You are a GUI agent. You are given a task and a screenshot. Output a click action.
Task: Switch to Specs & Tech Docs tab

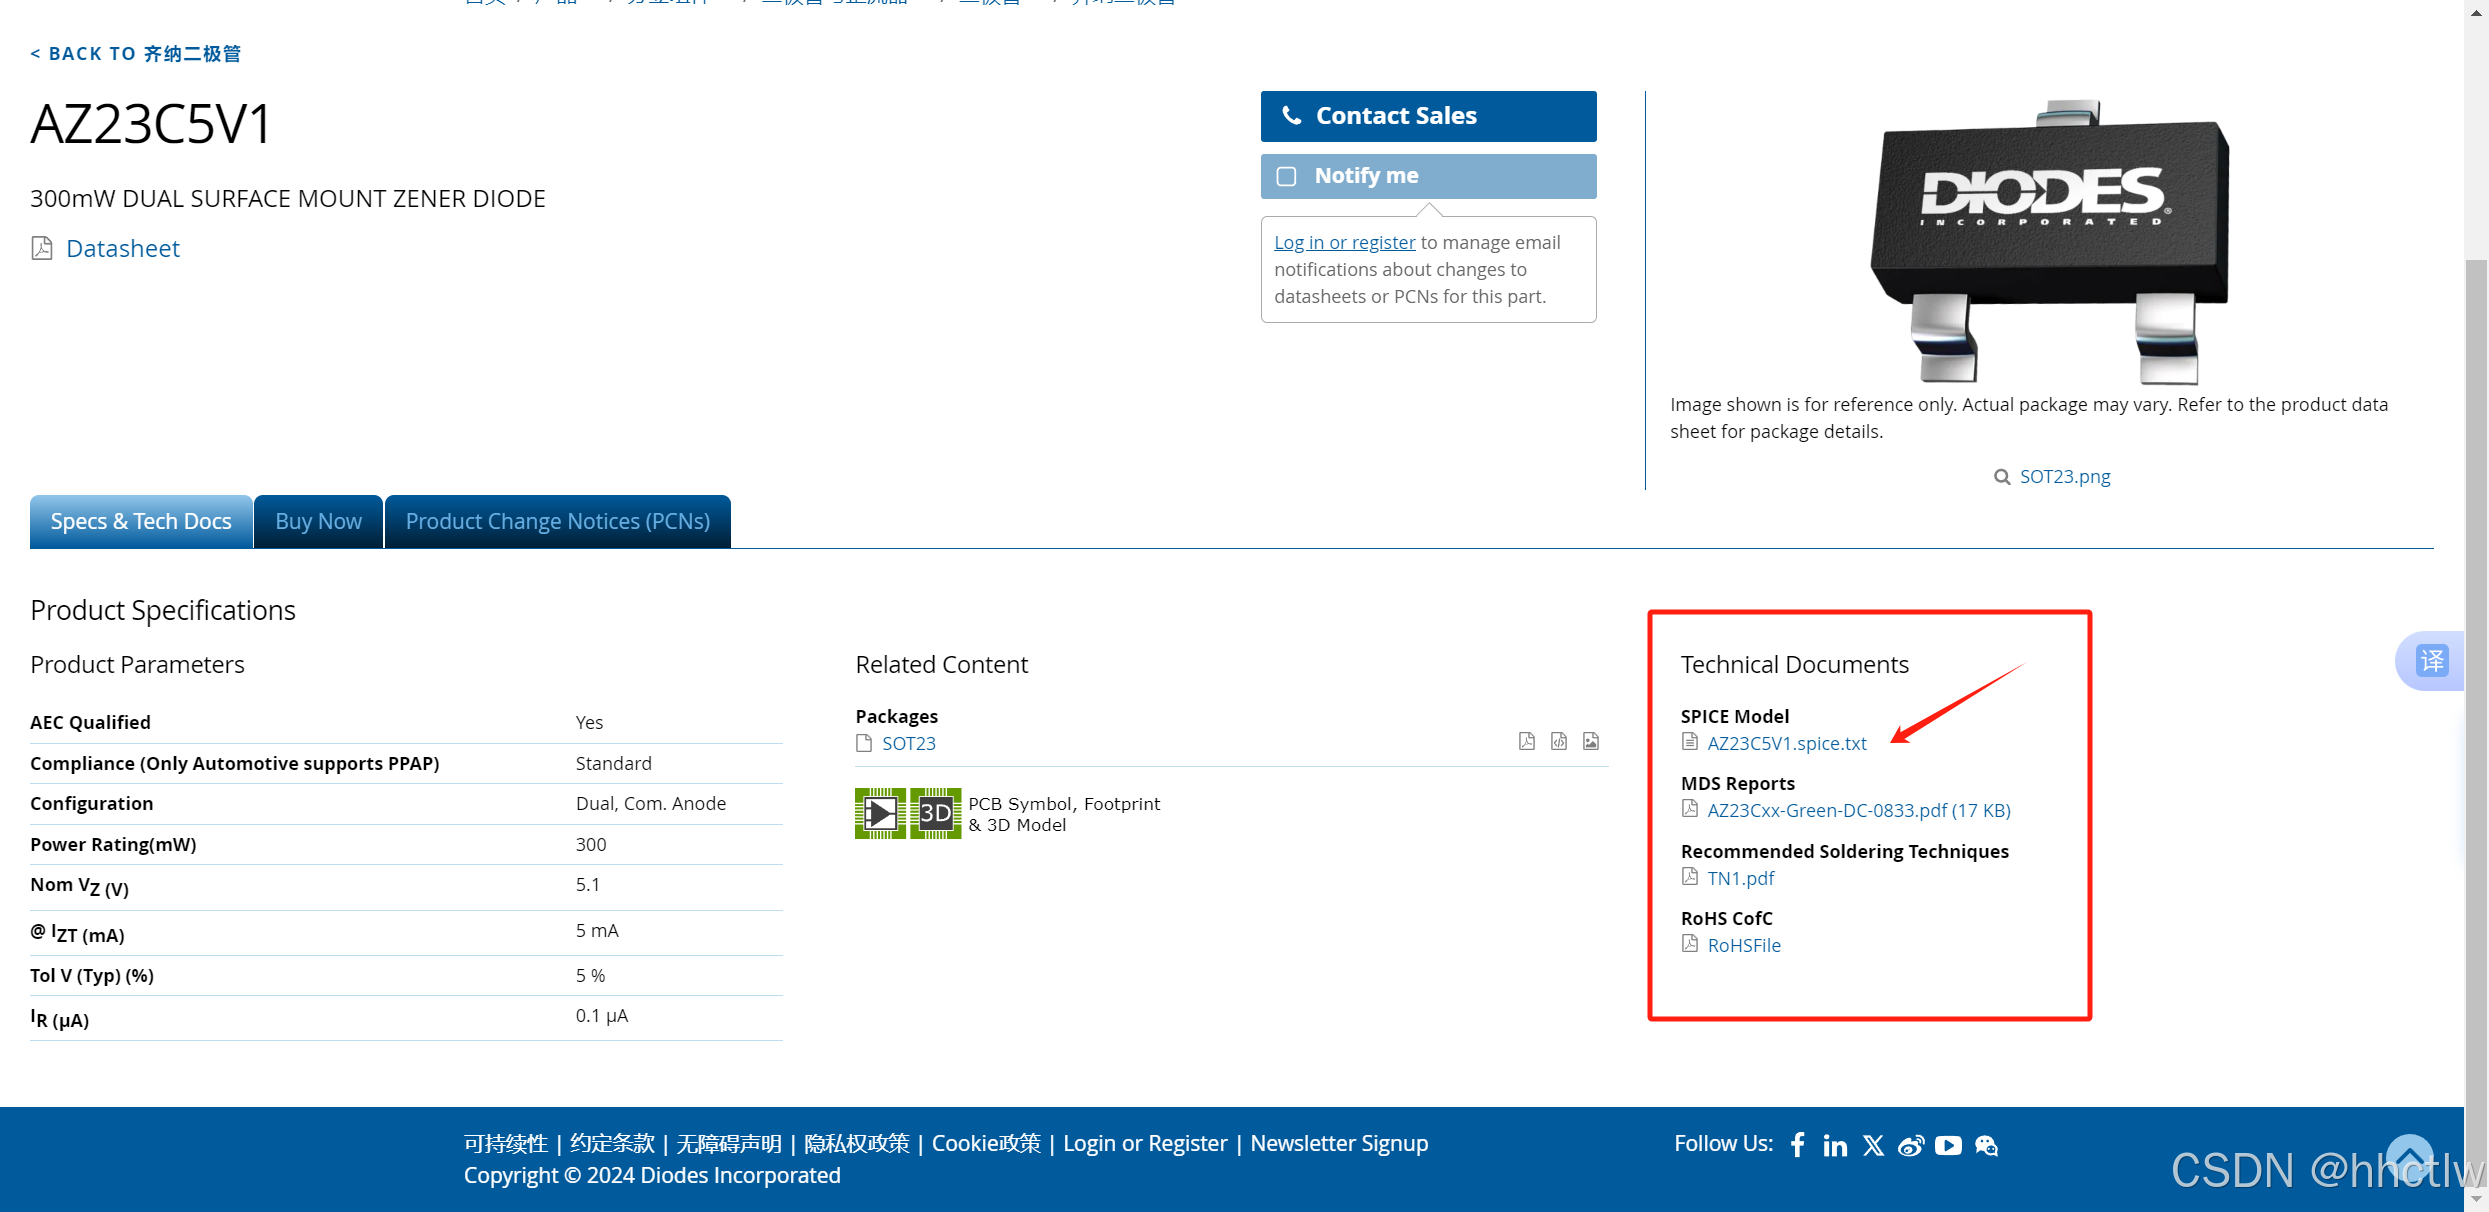point(141,521)
